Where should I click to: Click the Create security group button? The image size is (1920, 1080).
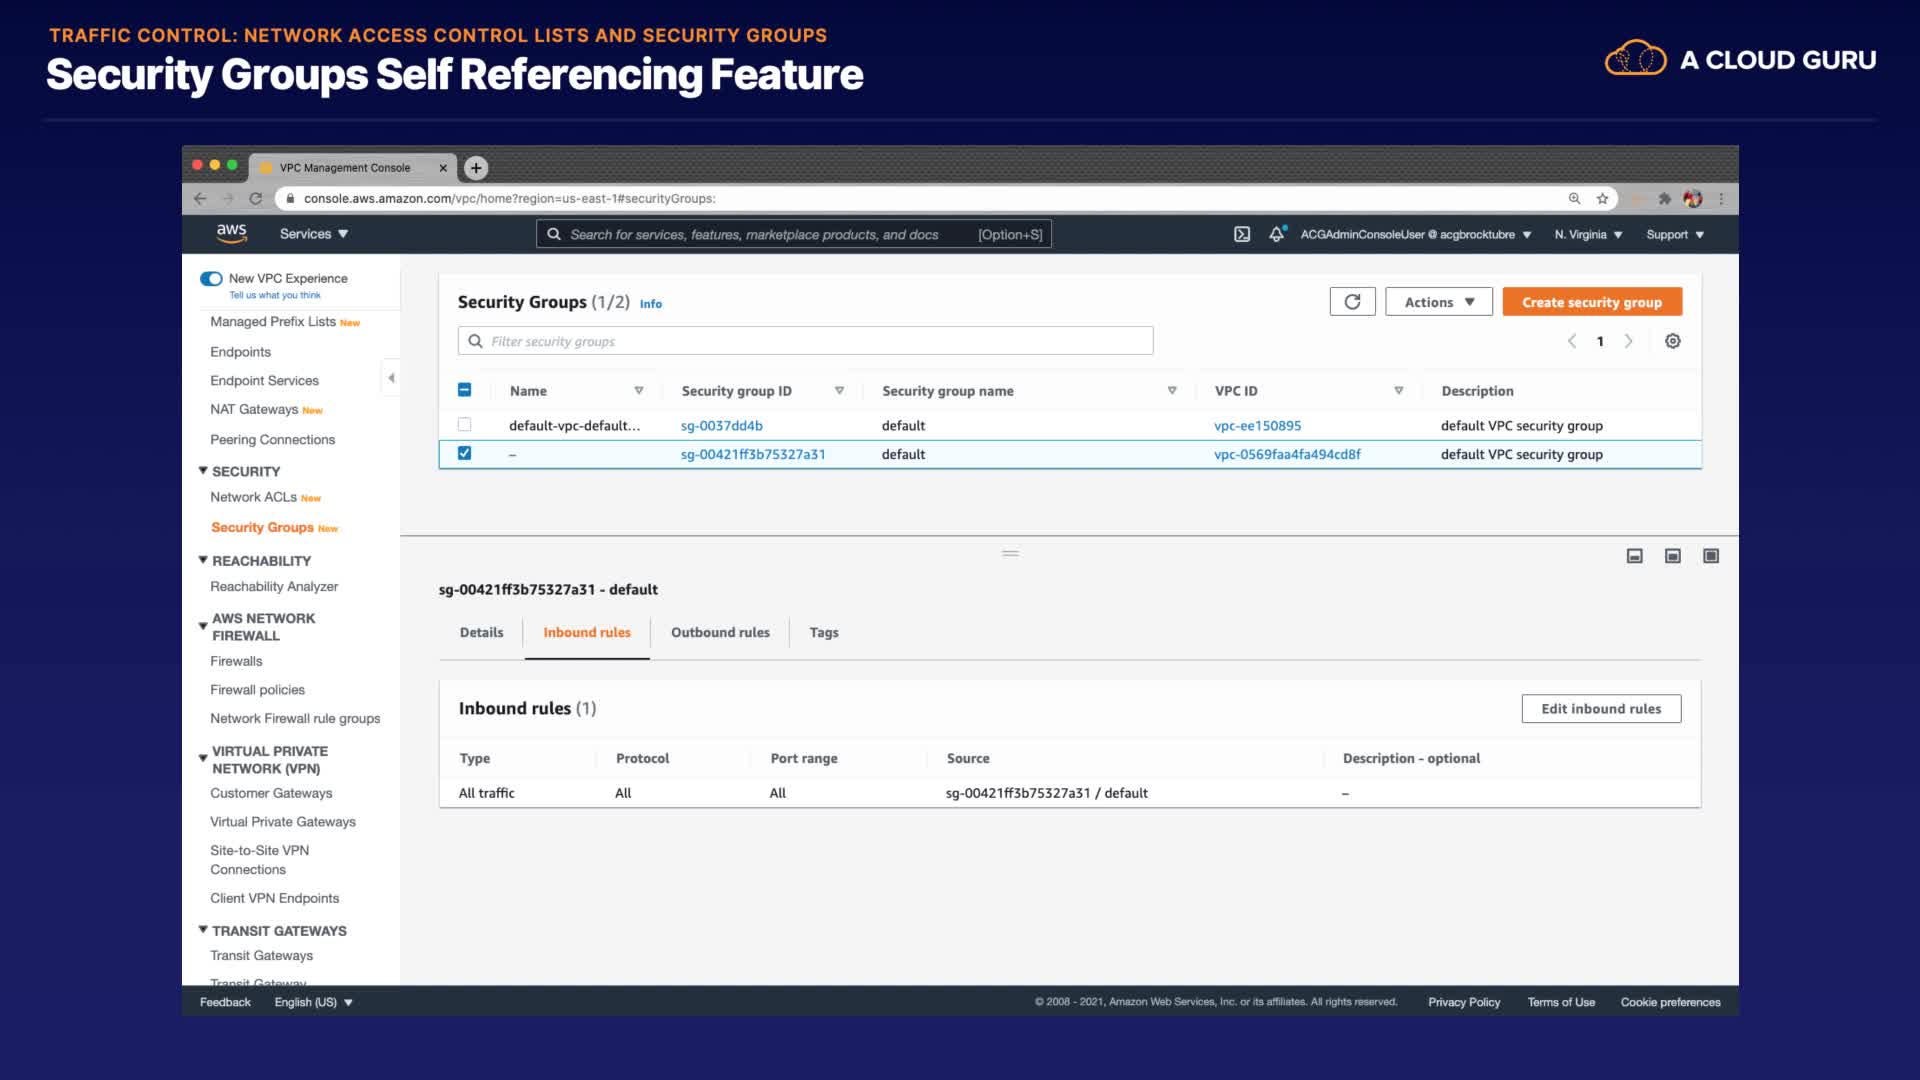click(1591, 302)
